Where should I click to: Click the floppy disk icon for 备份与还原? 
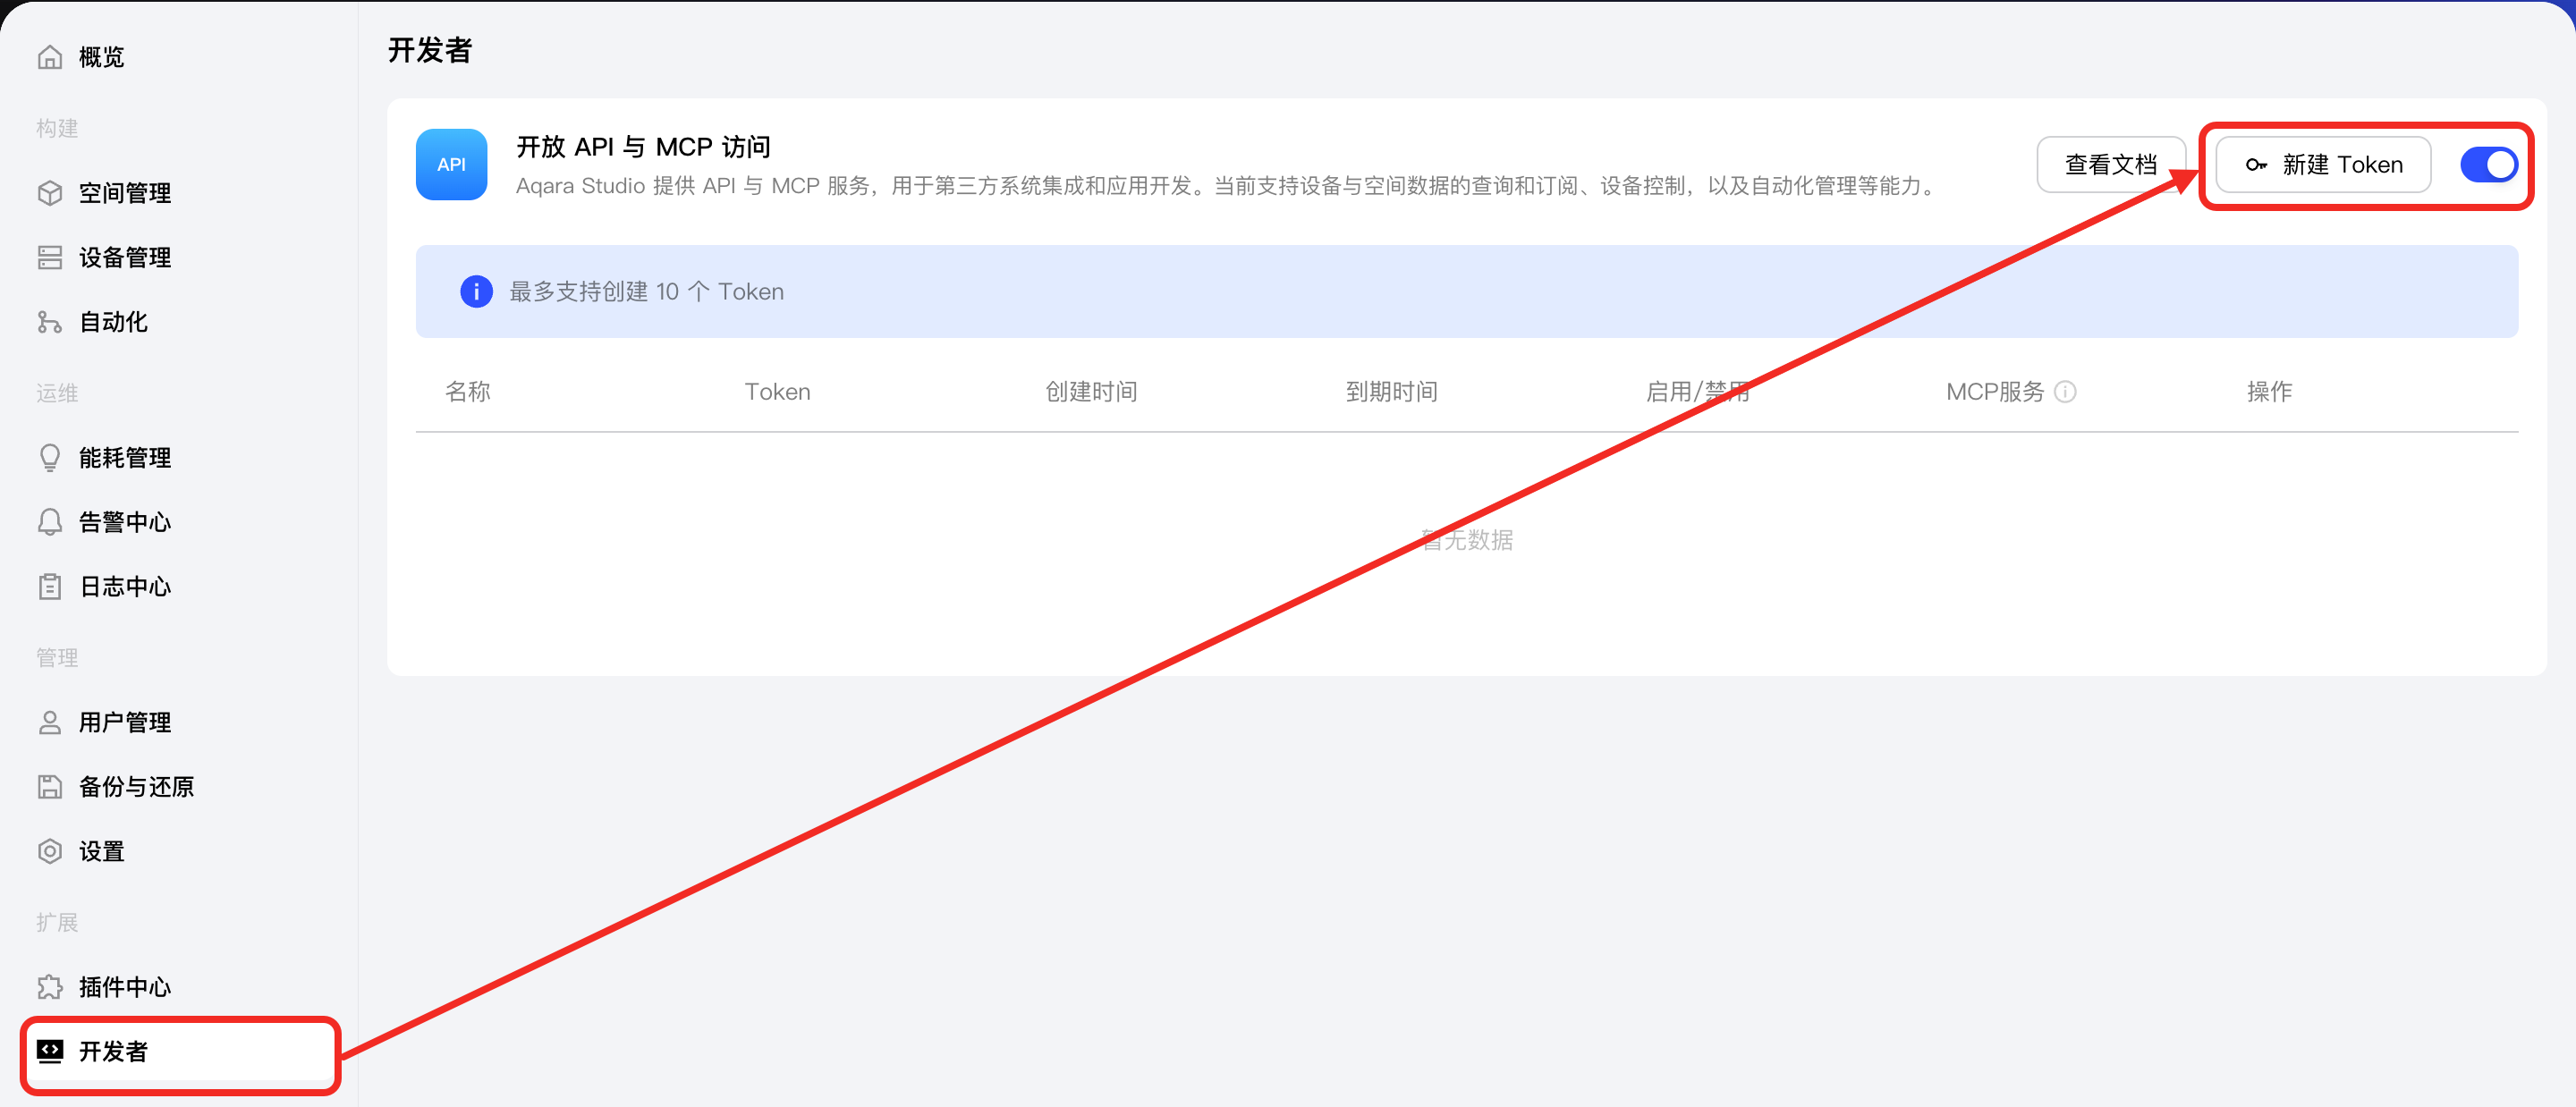click(50, 787)
